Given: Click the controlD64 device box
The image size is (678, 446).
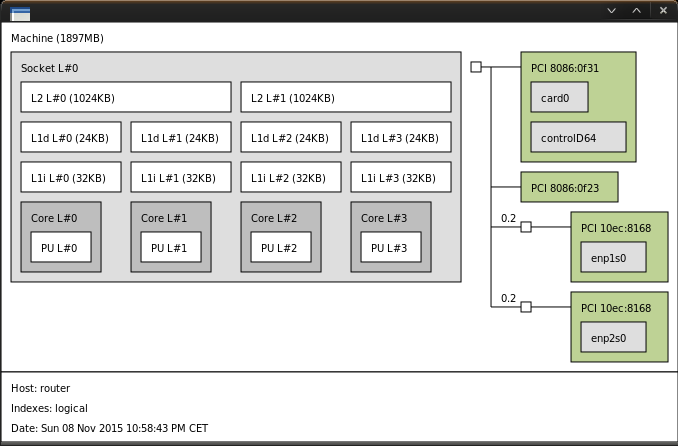Looking at the screenshot, I should tap(578, 138).
